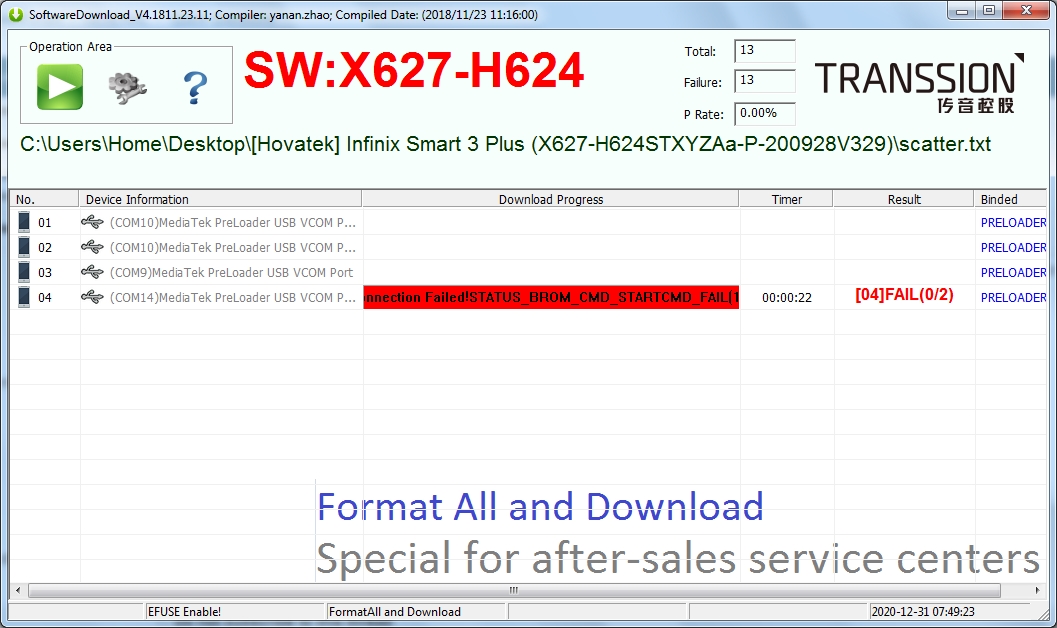Click PRELOADER binding in row 01

[x=1013, y=222]
